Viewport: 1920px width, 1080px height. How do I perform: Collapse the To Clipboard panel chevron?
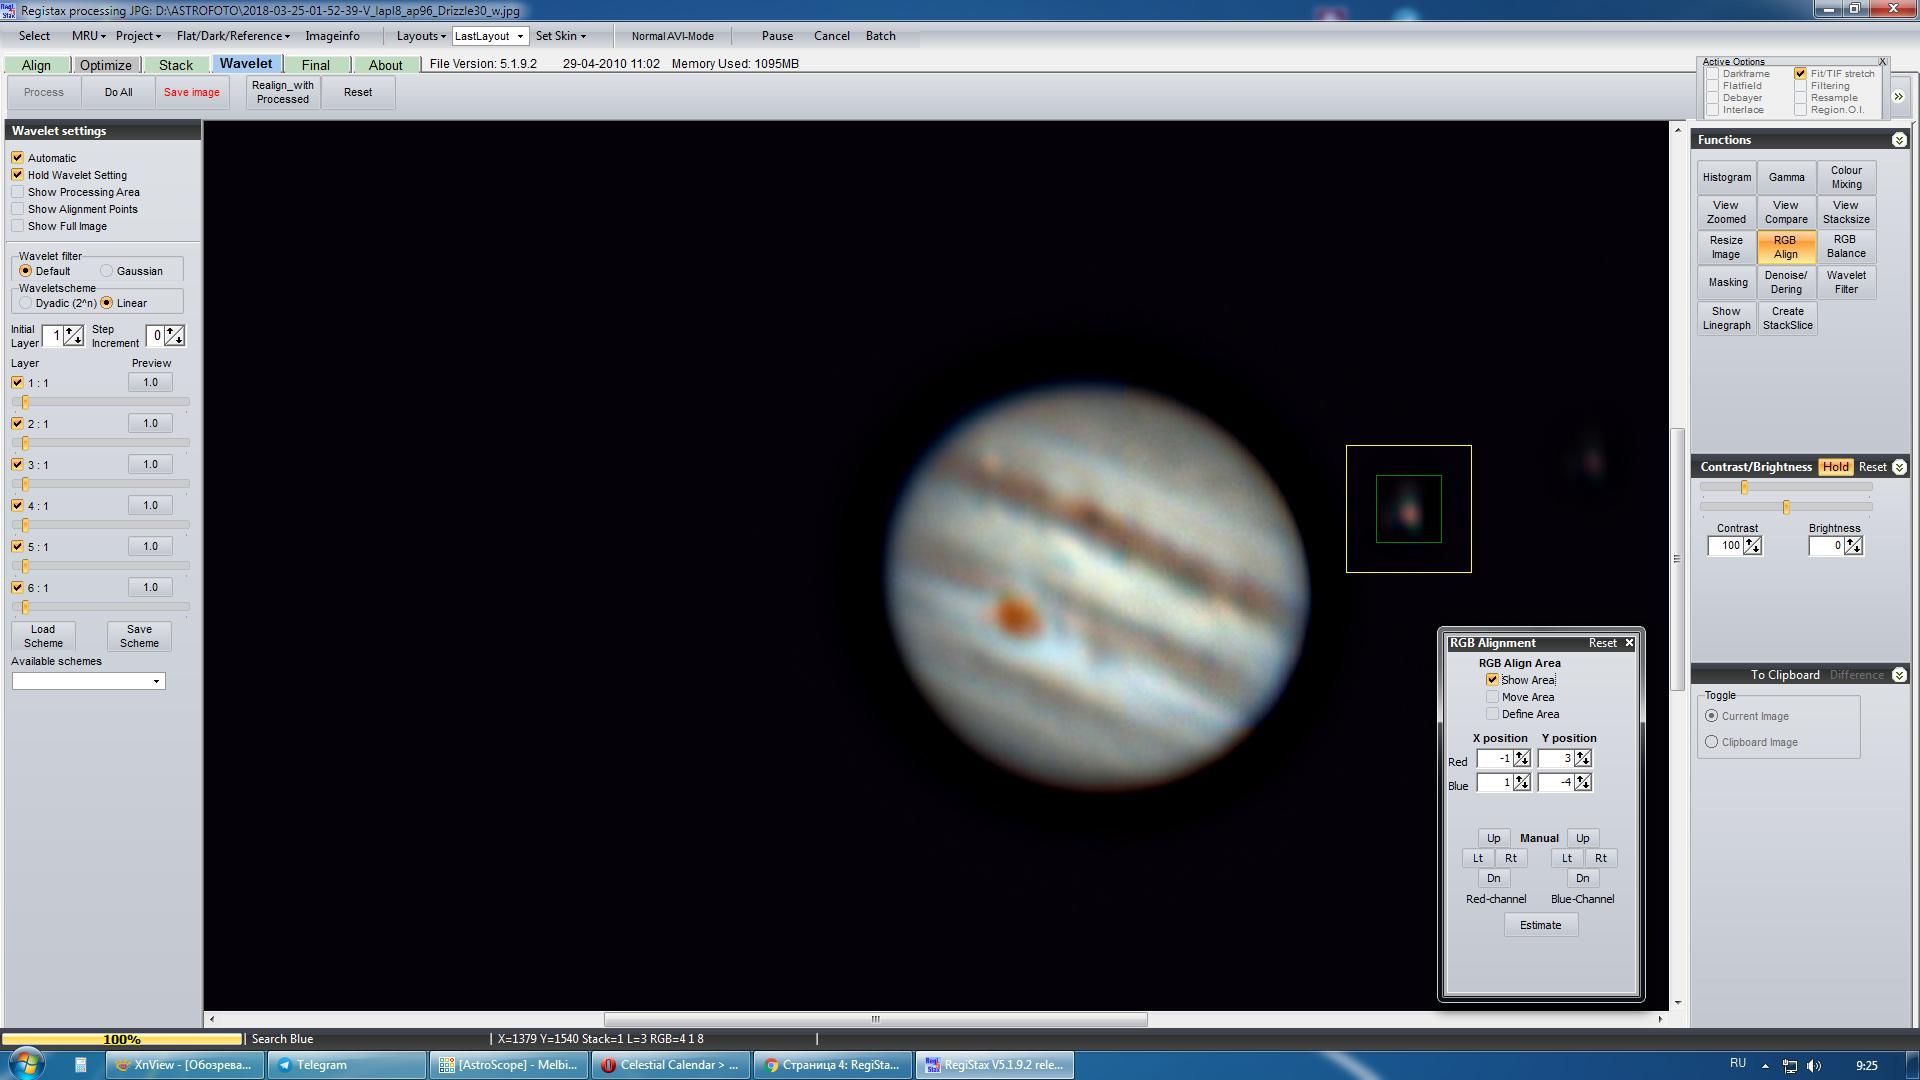pyautogui.click(x=1899, y=675)
